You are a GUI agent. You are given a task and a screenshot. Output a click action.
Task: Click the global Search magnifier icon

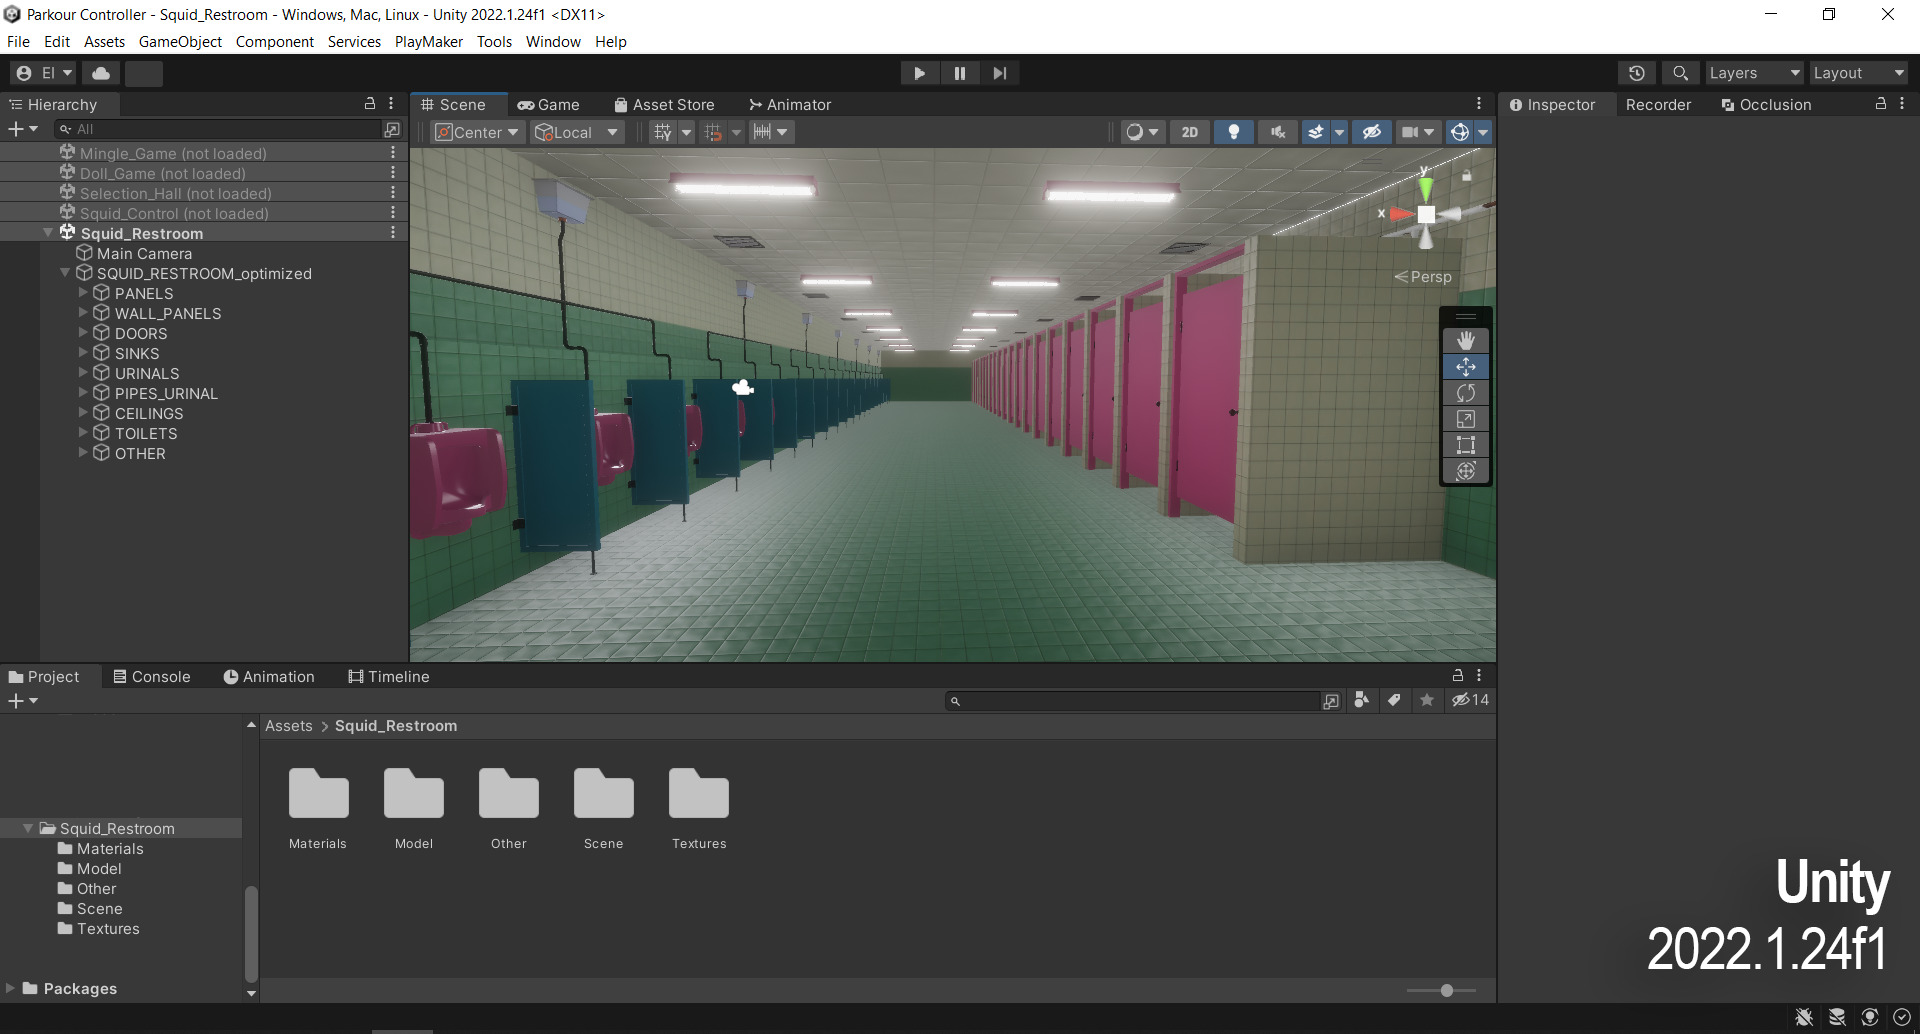point(1680,73)
